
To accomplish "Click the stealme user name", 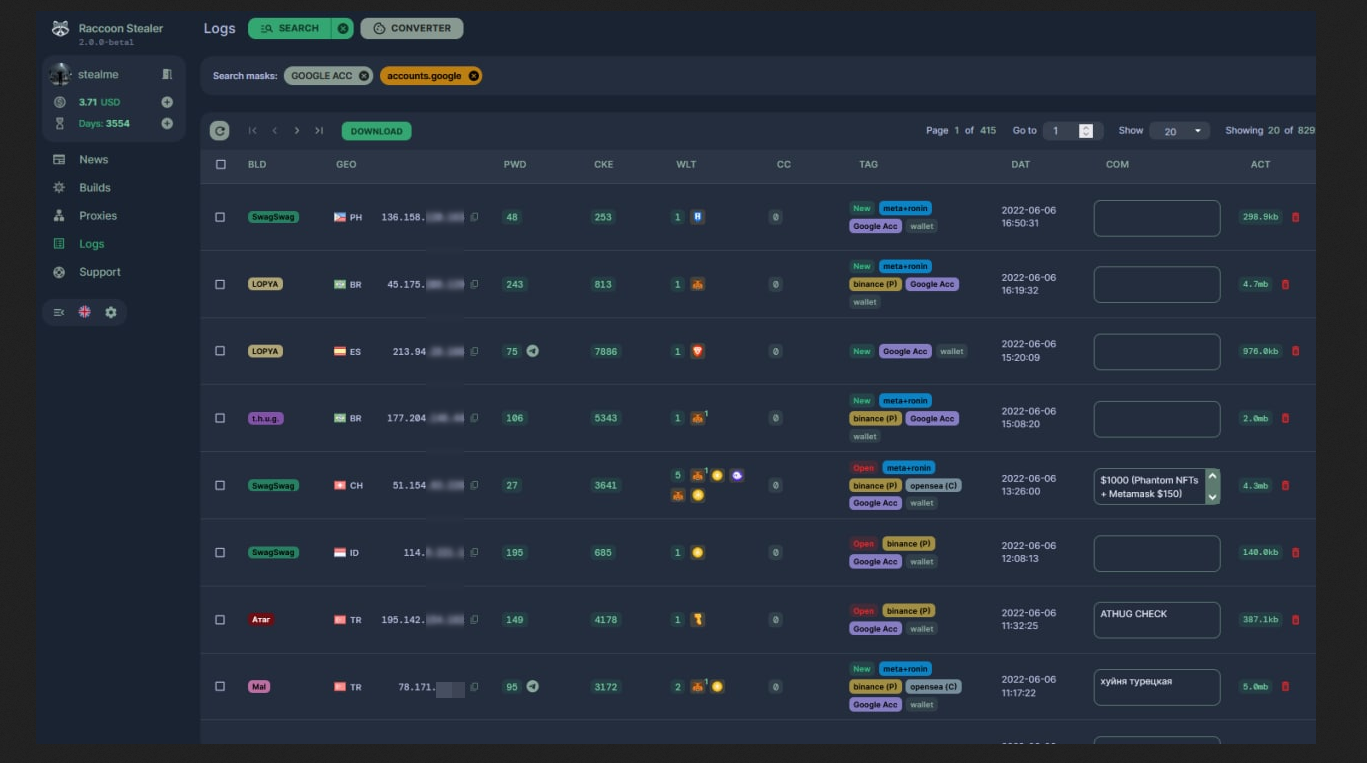I will click(x=98, y=75).
